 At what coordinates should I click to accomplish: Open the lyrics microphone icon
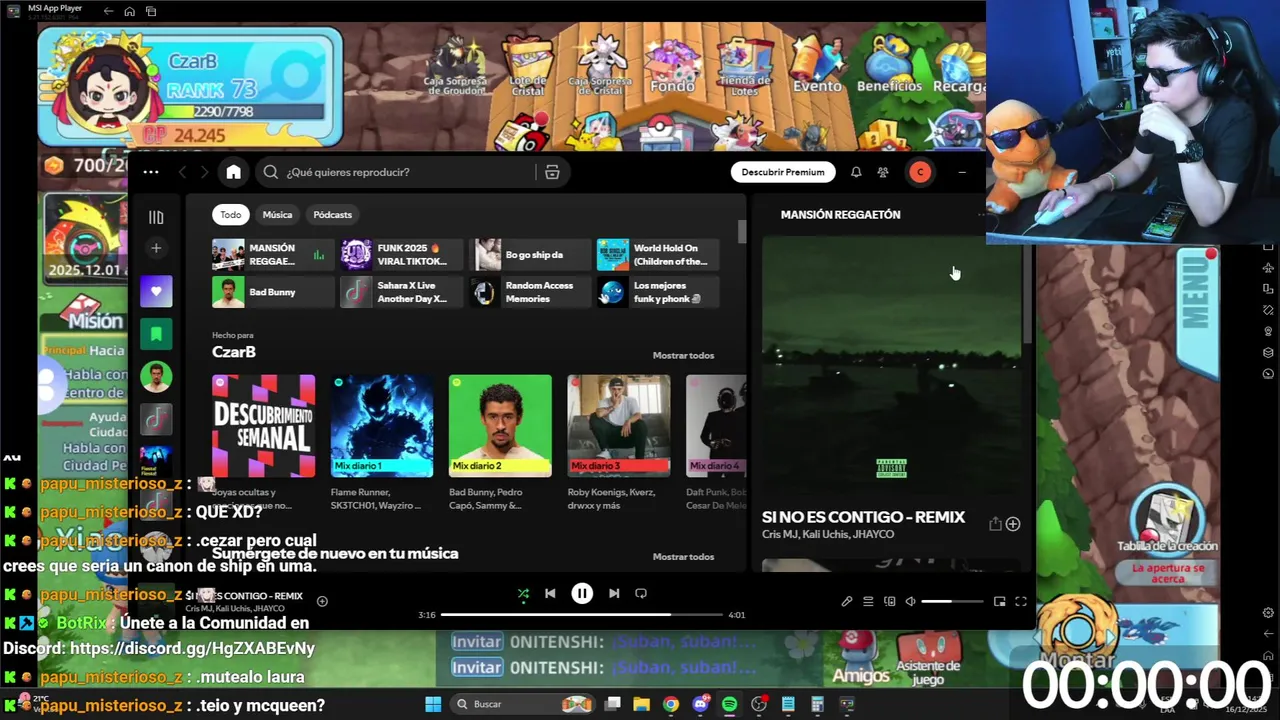(847, 601)
